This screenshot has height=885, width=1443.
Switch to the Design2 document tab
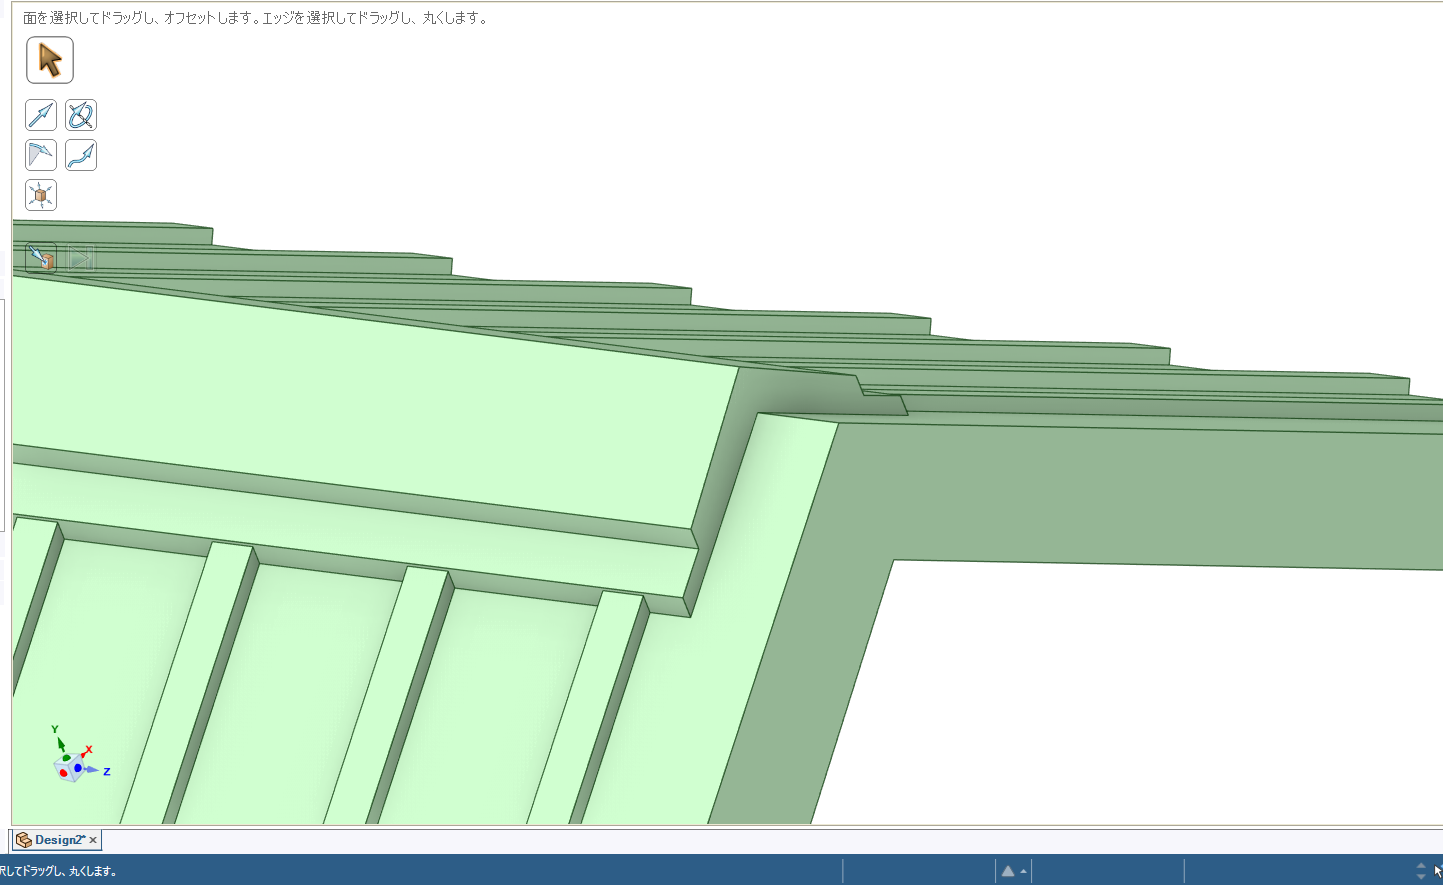[59, 840]
